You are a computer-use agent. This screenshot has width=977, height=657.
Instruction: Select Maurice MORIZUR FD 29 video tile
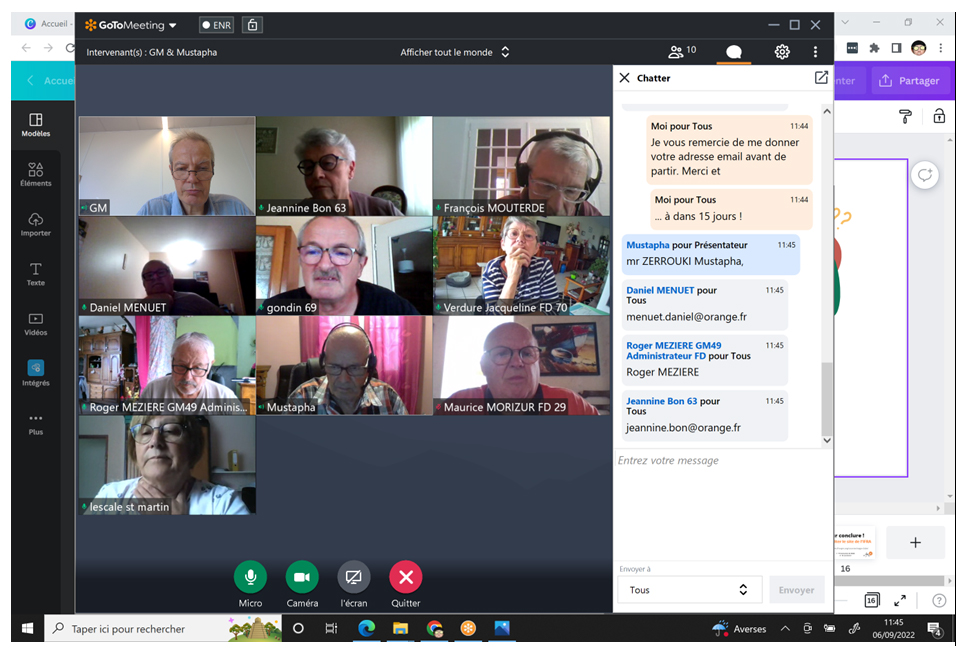pyautogui.click(x=522, y=365)
